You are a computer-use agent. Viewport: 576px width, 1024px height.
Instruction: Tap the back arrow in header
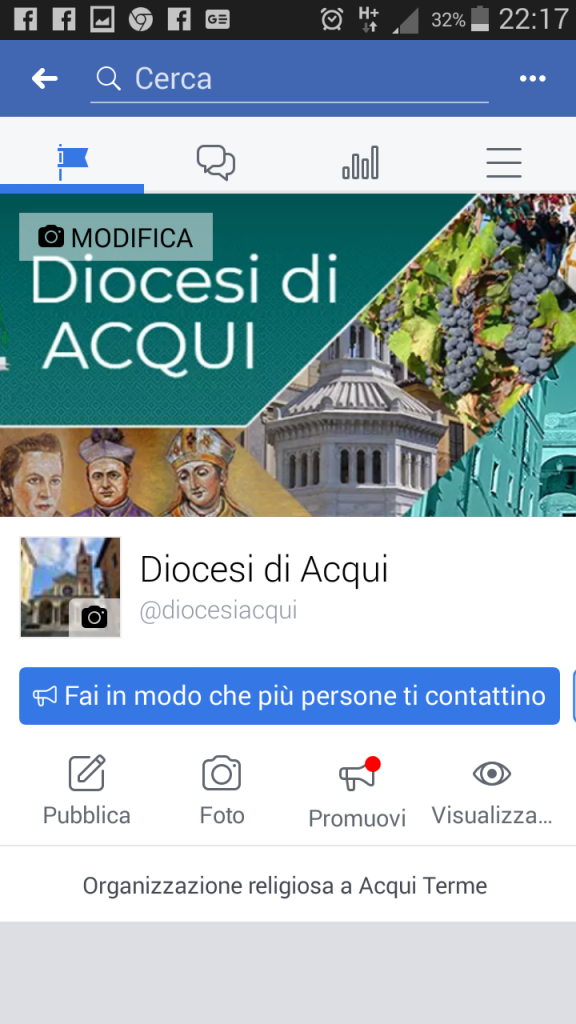(x=44, y=79)
